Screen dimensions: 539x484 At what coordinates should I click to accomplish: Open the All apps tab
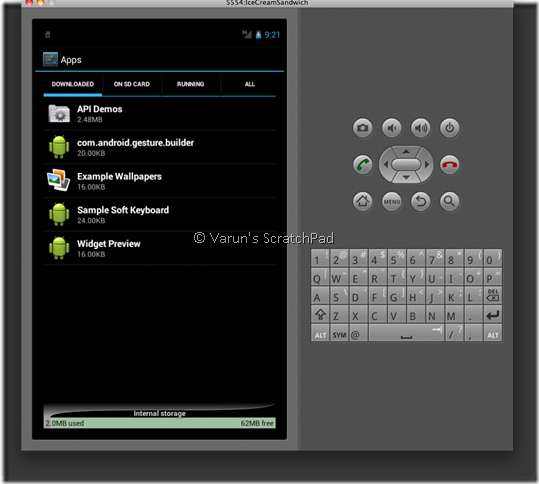point(250,84)
